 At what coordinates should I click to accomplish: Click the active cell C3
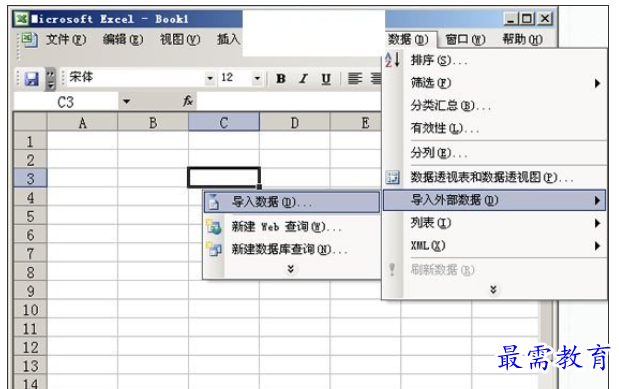point(224,178)
